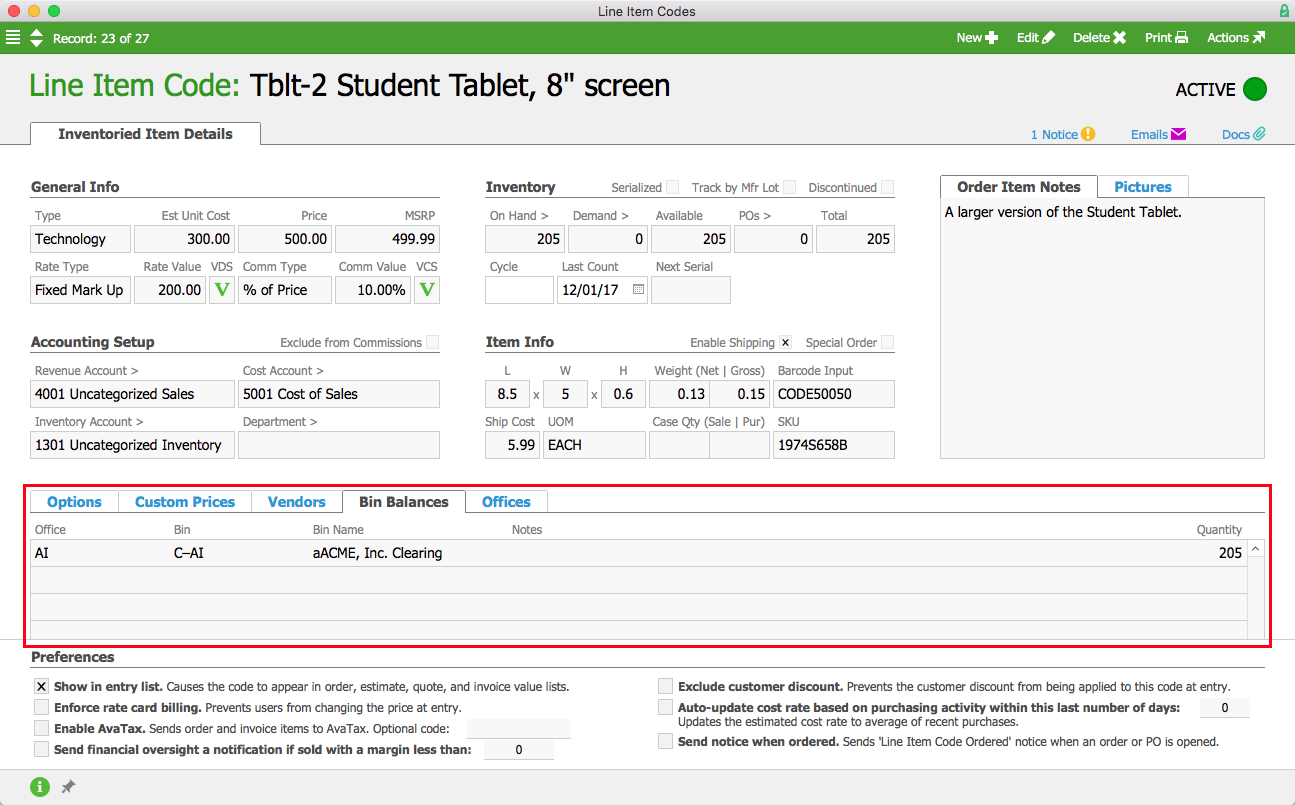Switch to the Pictures tab
This screenshot has height=805, width=1295.
(1143, 187)
